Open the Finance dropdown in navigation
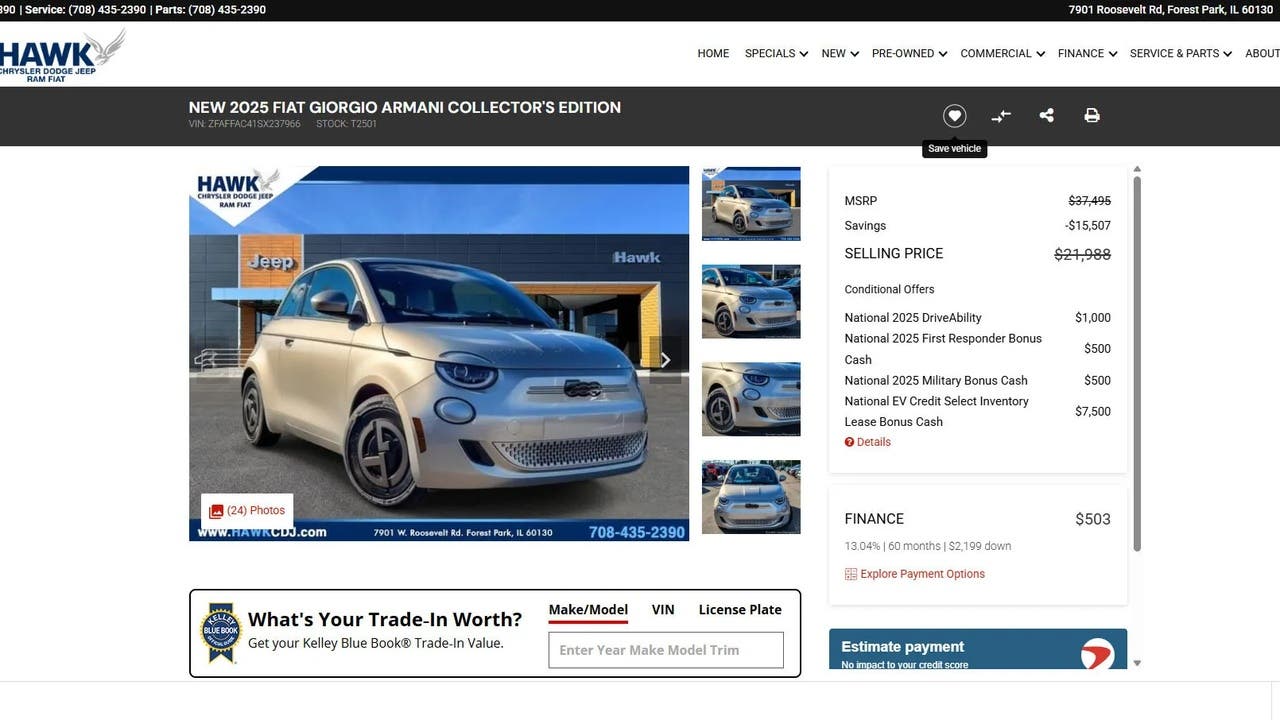This screenshot has width=1280, height=720. pos(1087,54)
